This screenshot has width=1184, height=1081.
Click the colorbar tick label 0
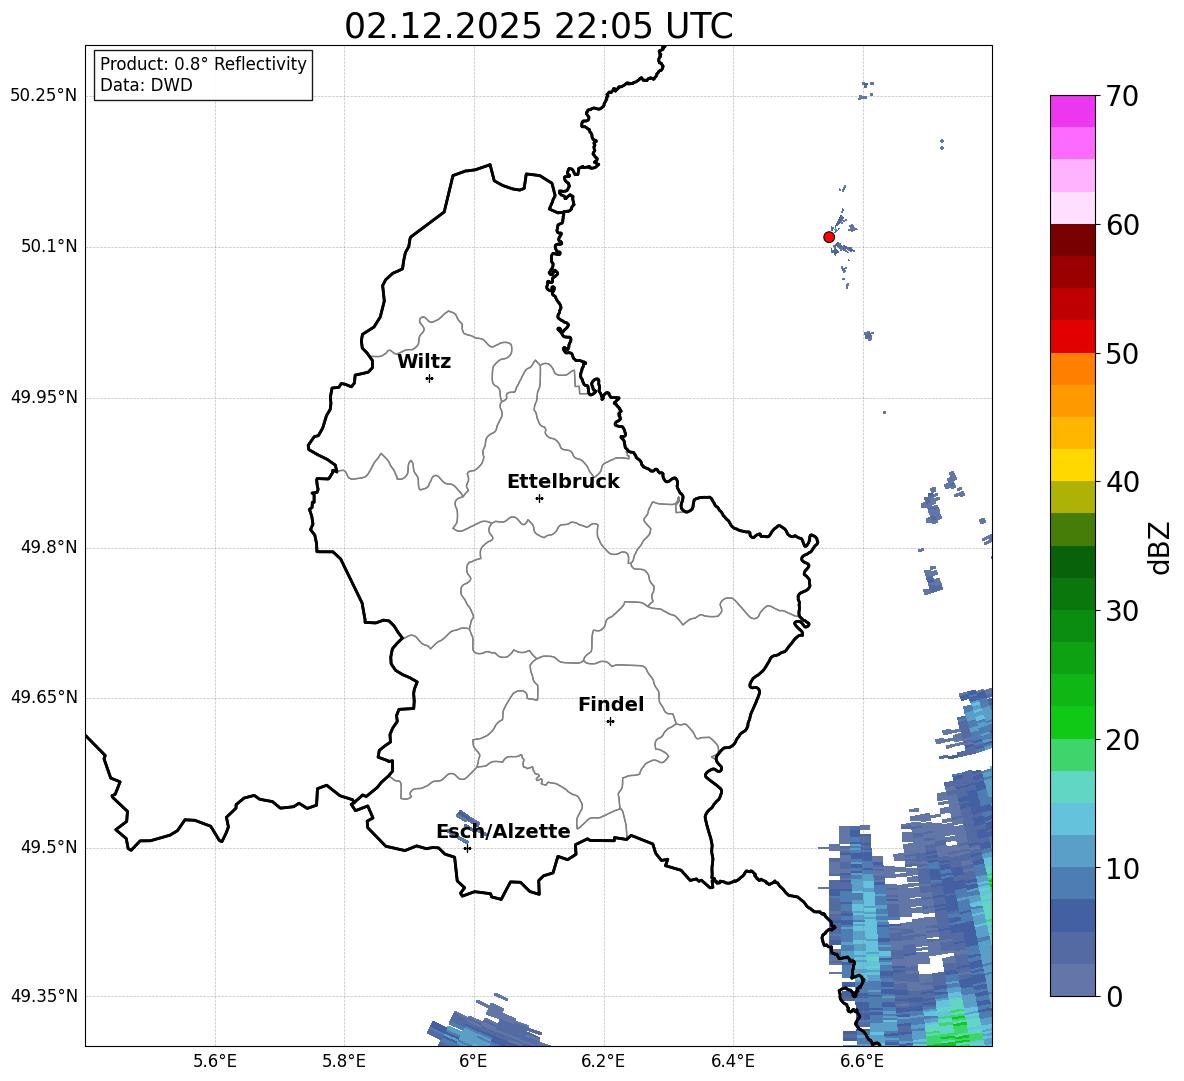click(x=1114, y=997)
